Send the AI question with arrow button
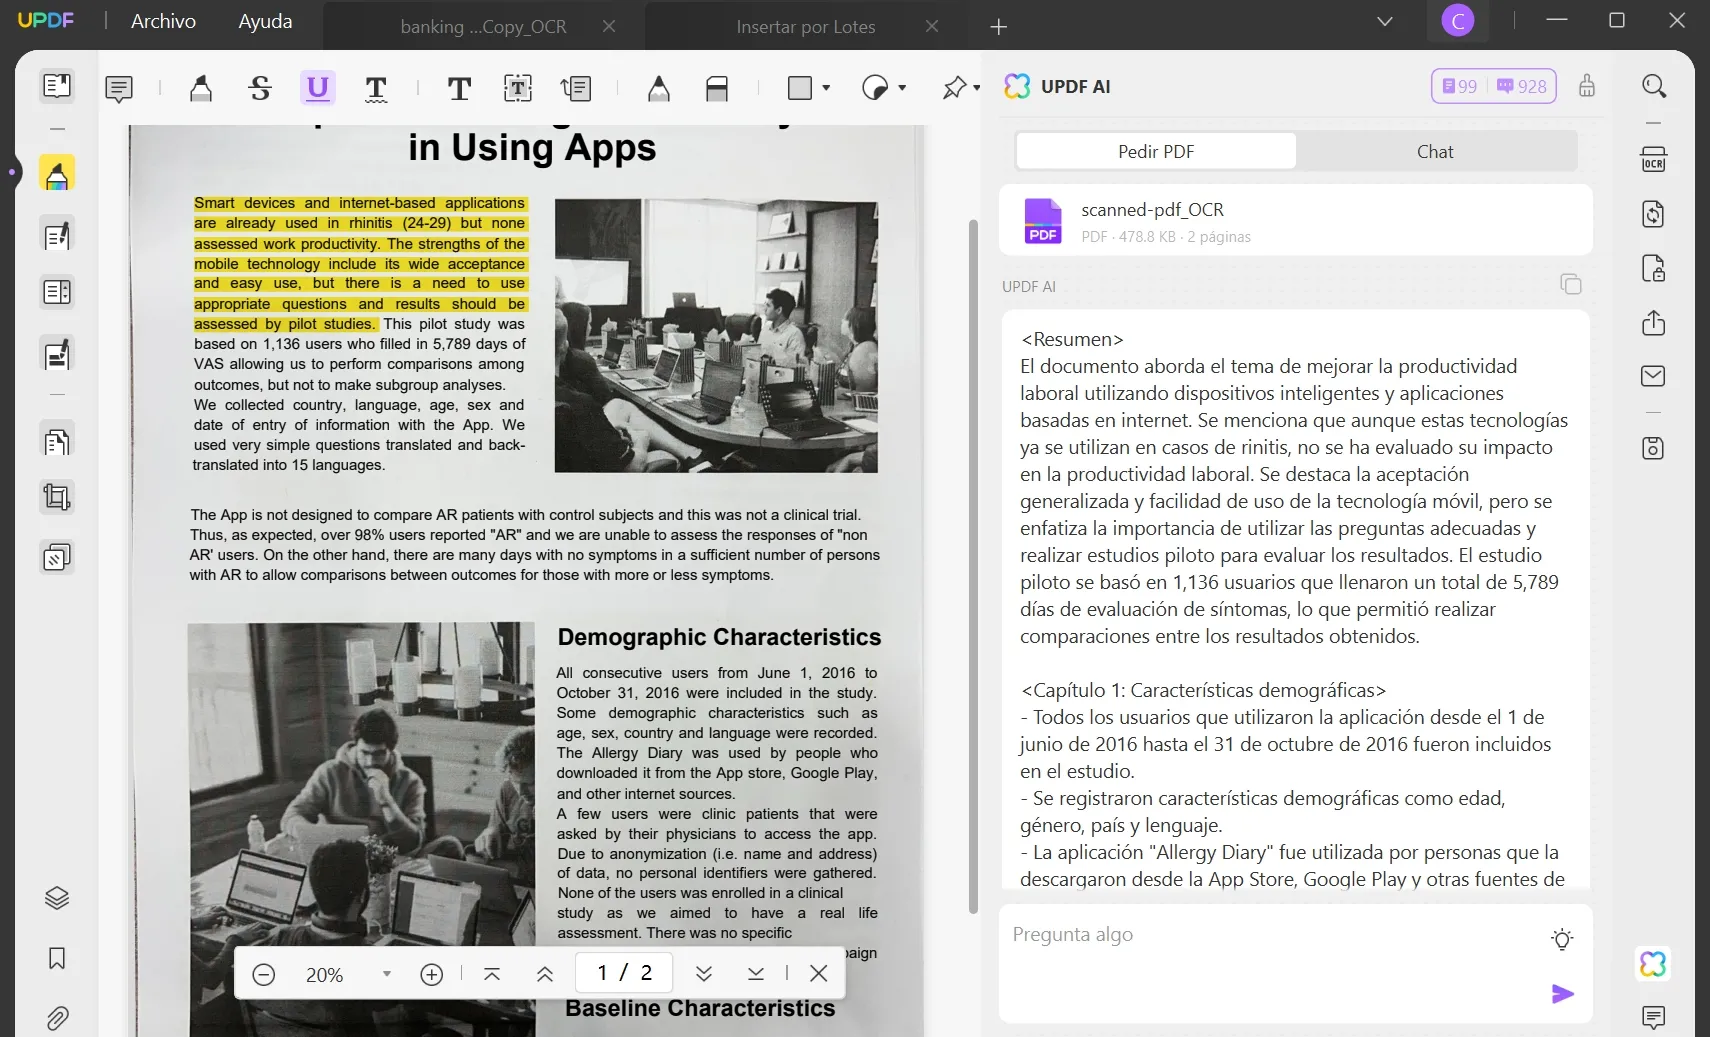The height and width of the screenshot is (1037, 1710). click(1562, 993)
